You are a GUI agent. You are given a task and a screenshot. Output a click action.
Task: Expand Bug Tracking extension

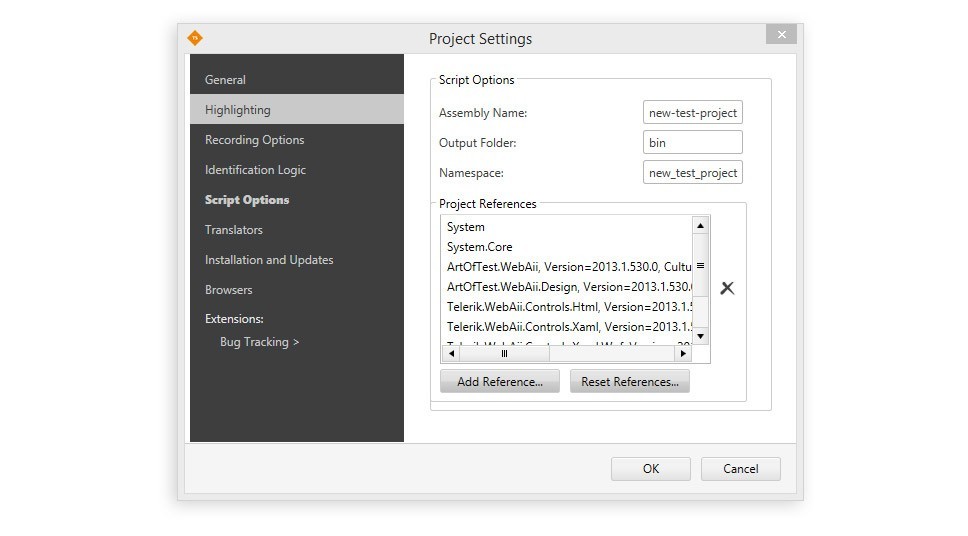(x=259, y=342)
